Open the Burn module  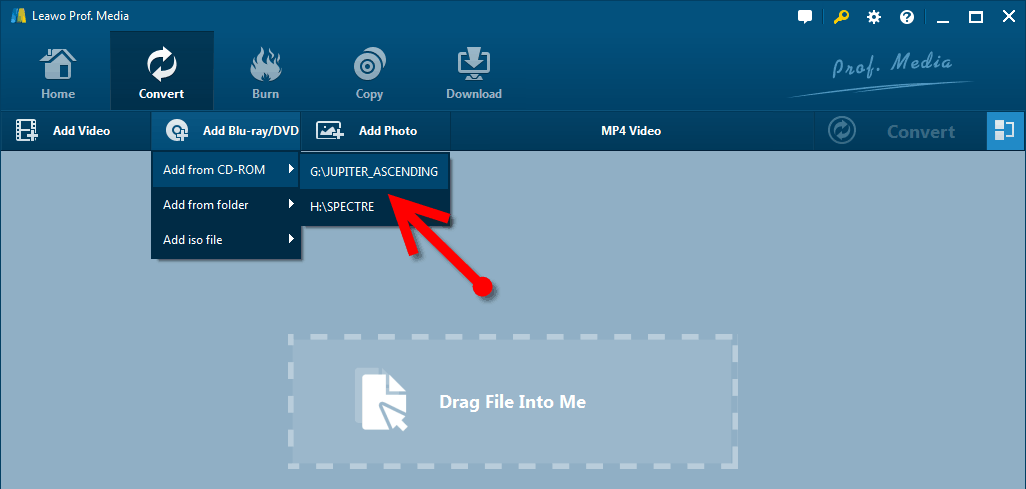click(x=265, y=71)
